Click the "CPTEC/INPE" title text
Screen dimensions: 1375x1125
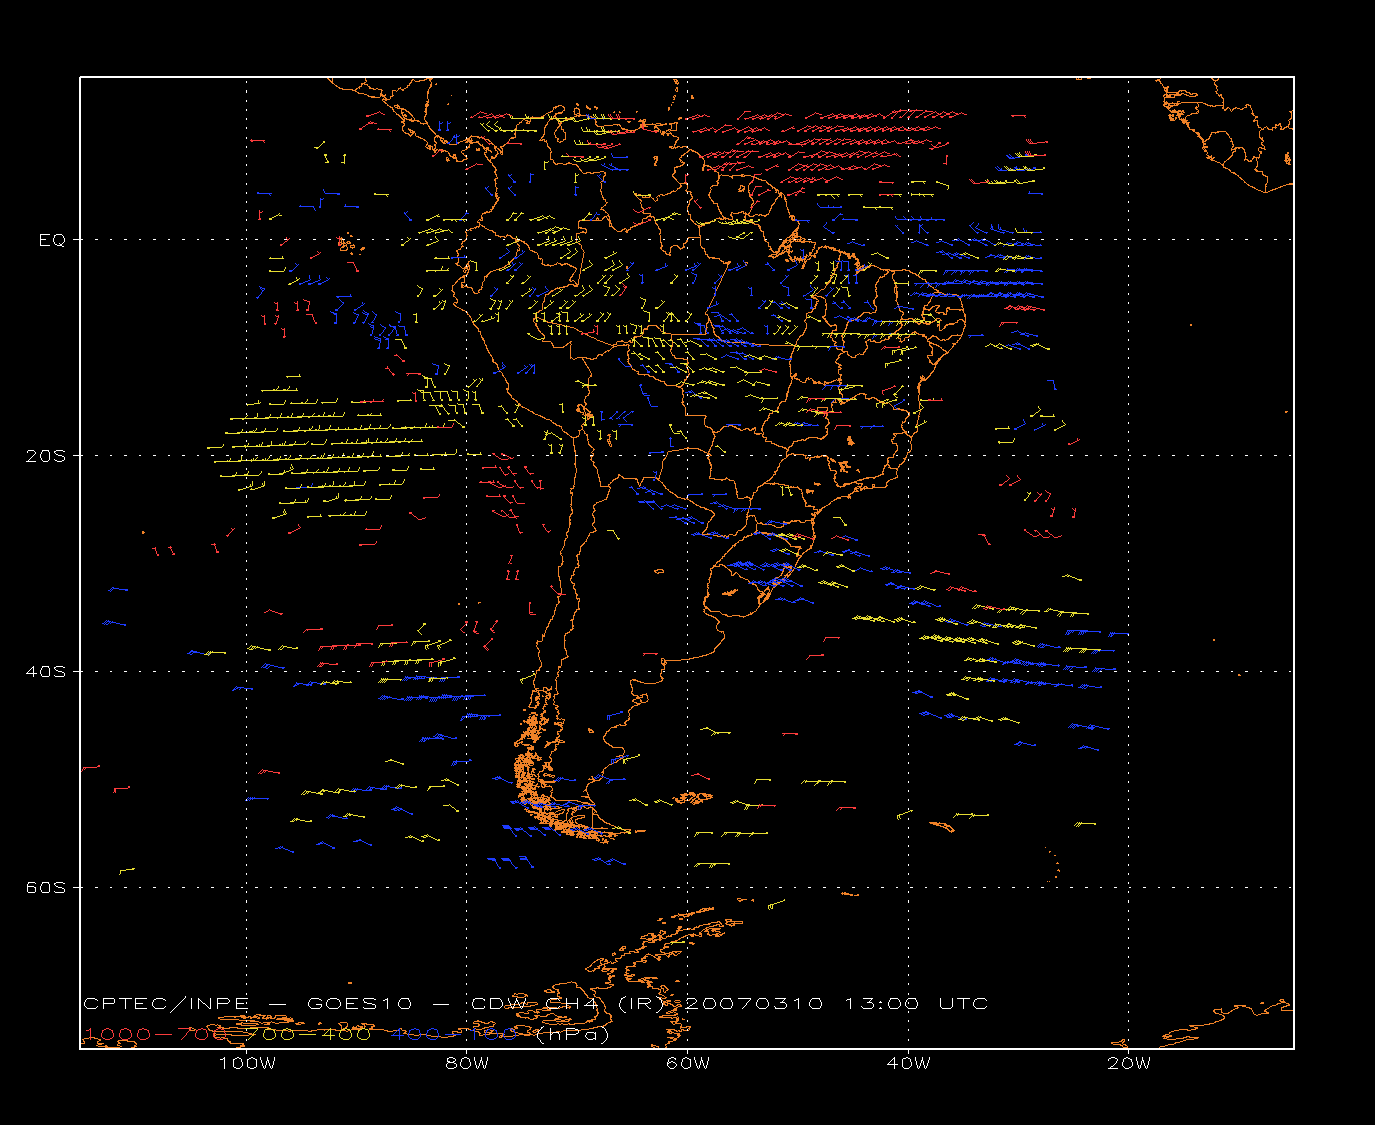tap(166, 1003)
